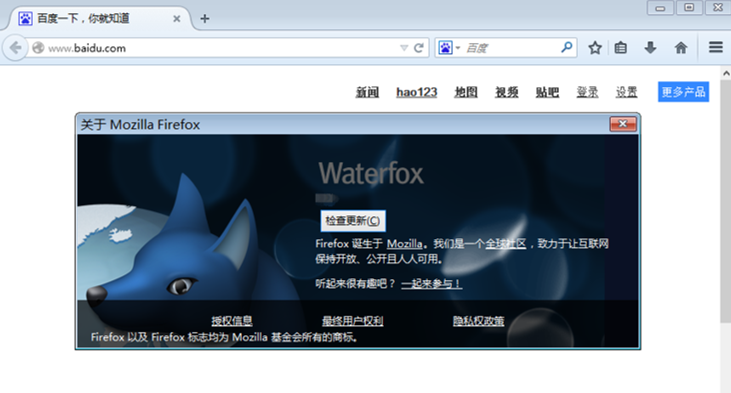Bookmark this page with star icon
Viewport: 731px width, 393px height.
coord(594,48)
